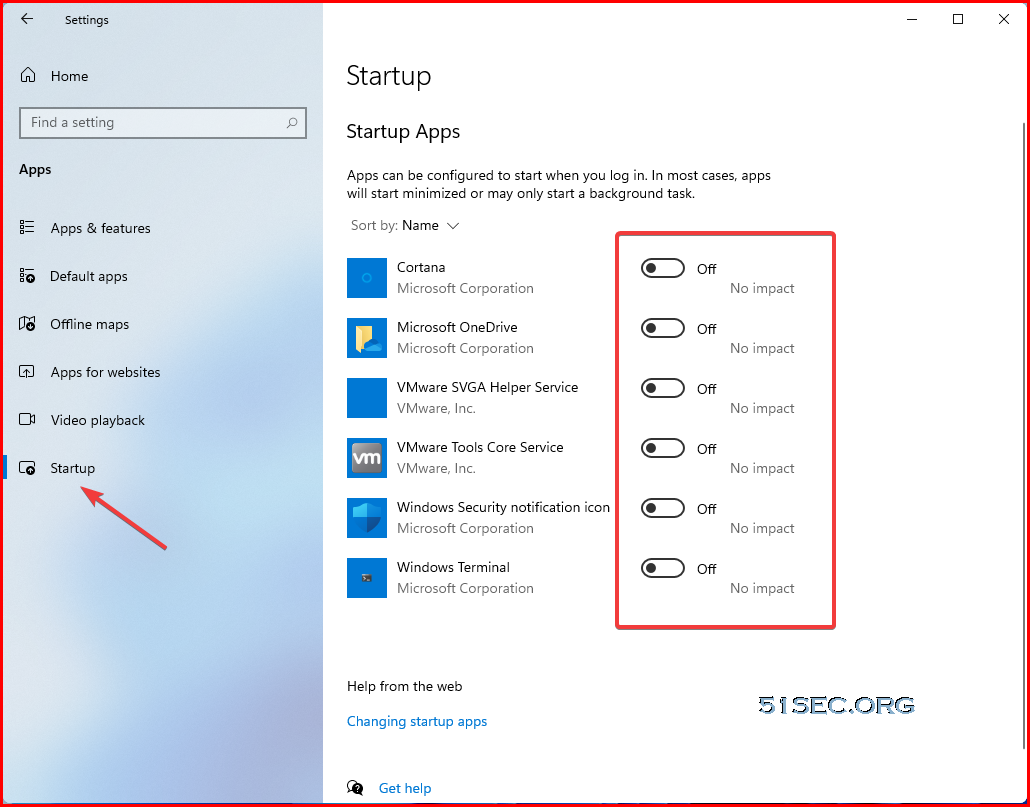Click the Cortana app icon

[367, 278]
